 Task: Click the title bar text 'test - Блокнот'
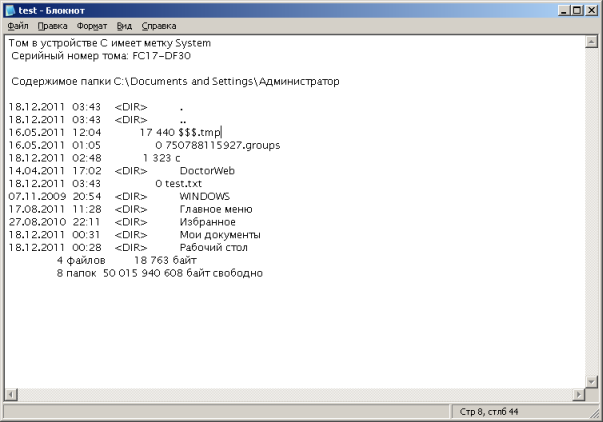pyautogui.click(x=52, y=10)
